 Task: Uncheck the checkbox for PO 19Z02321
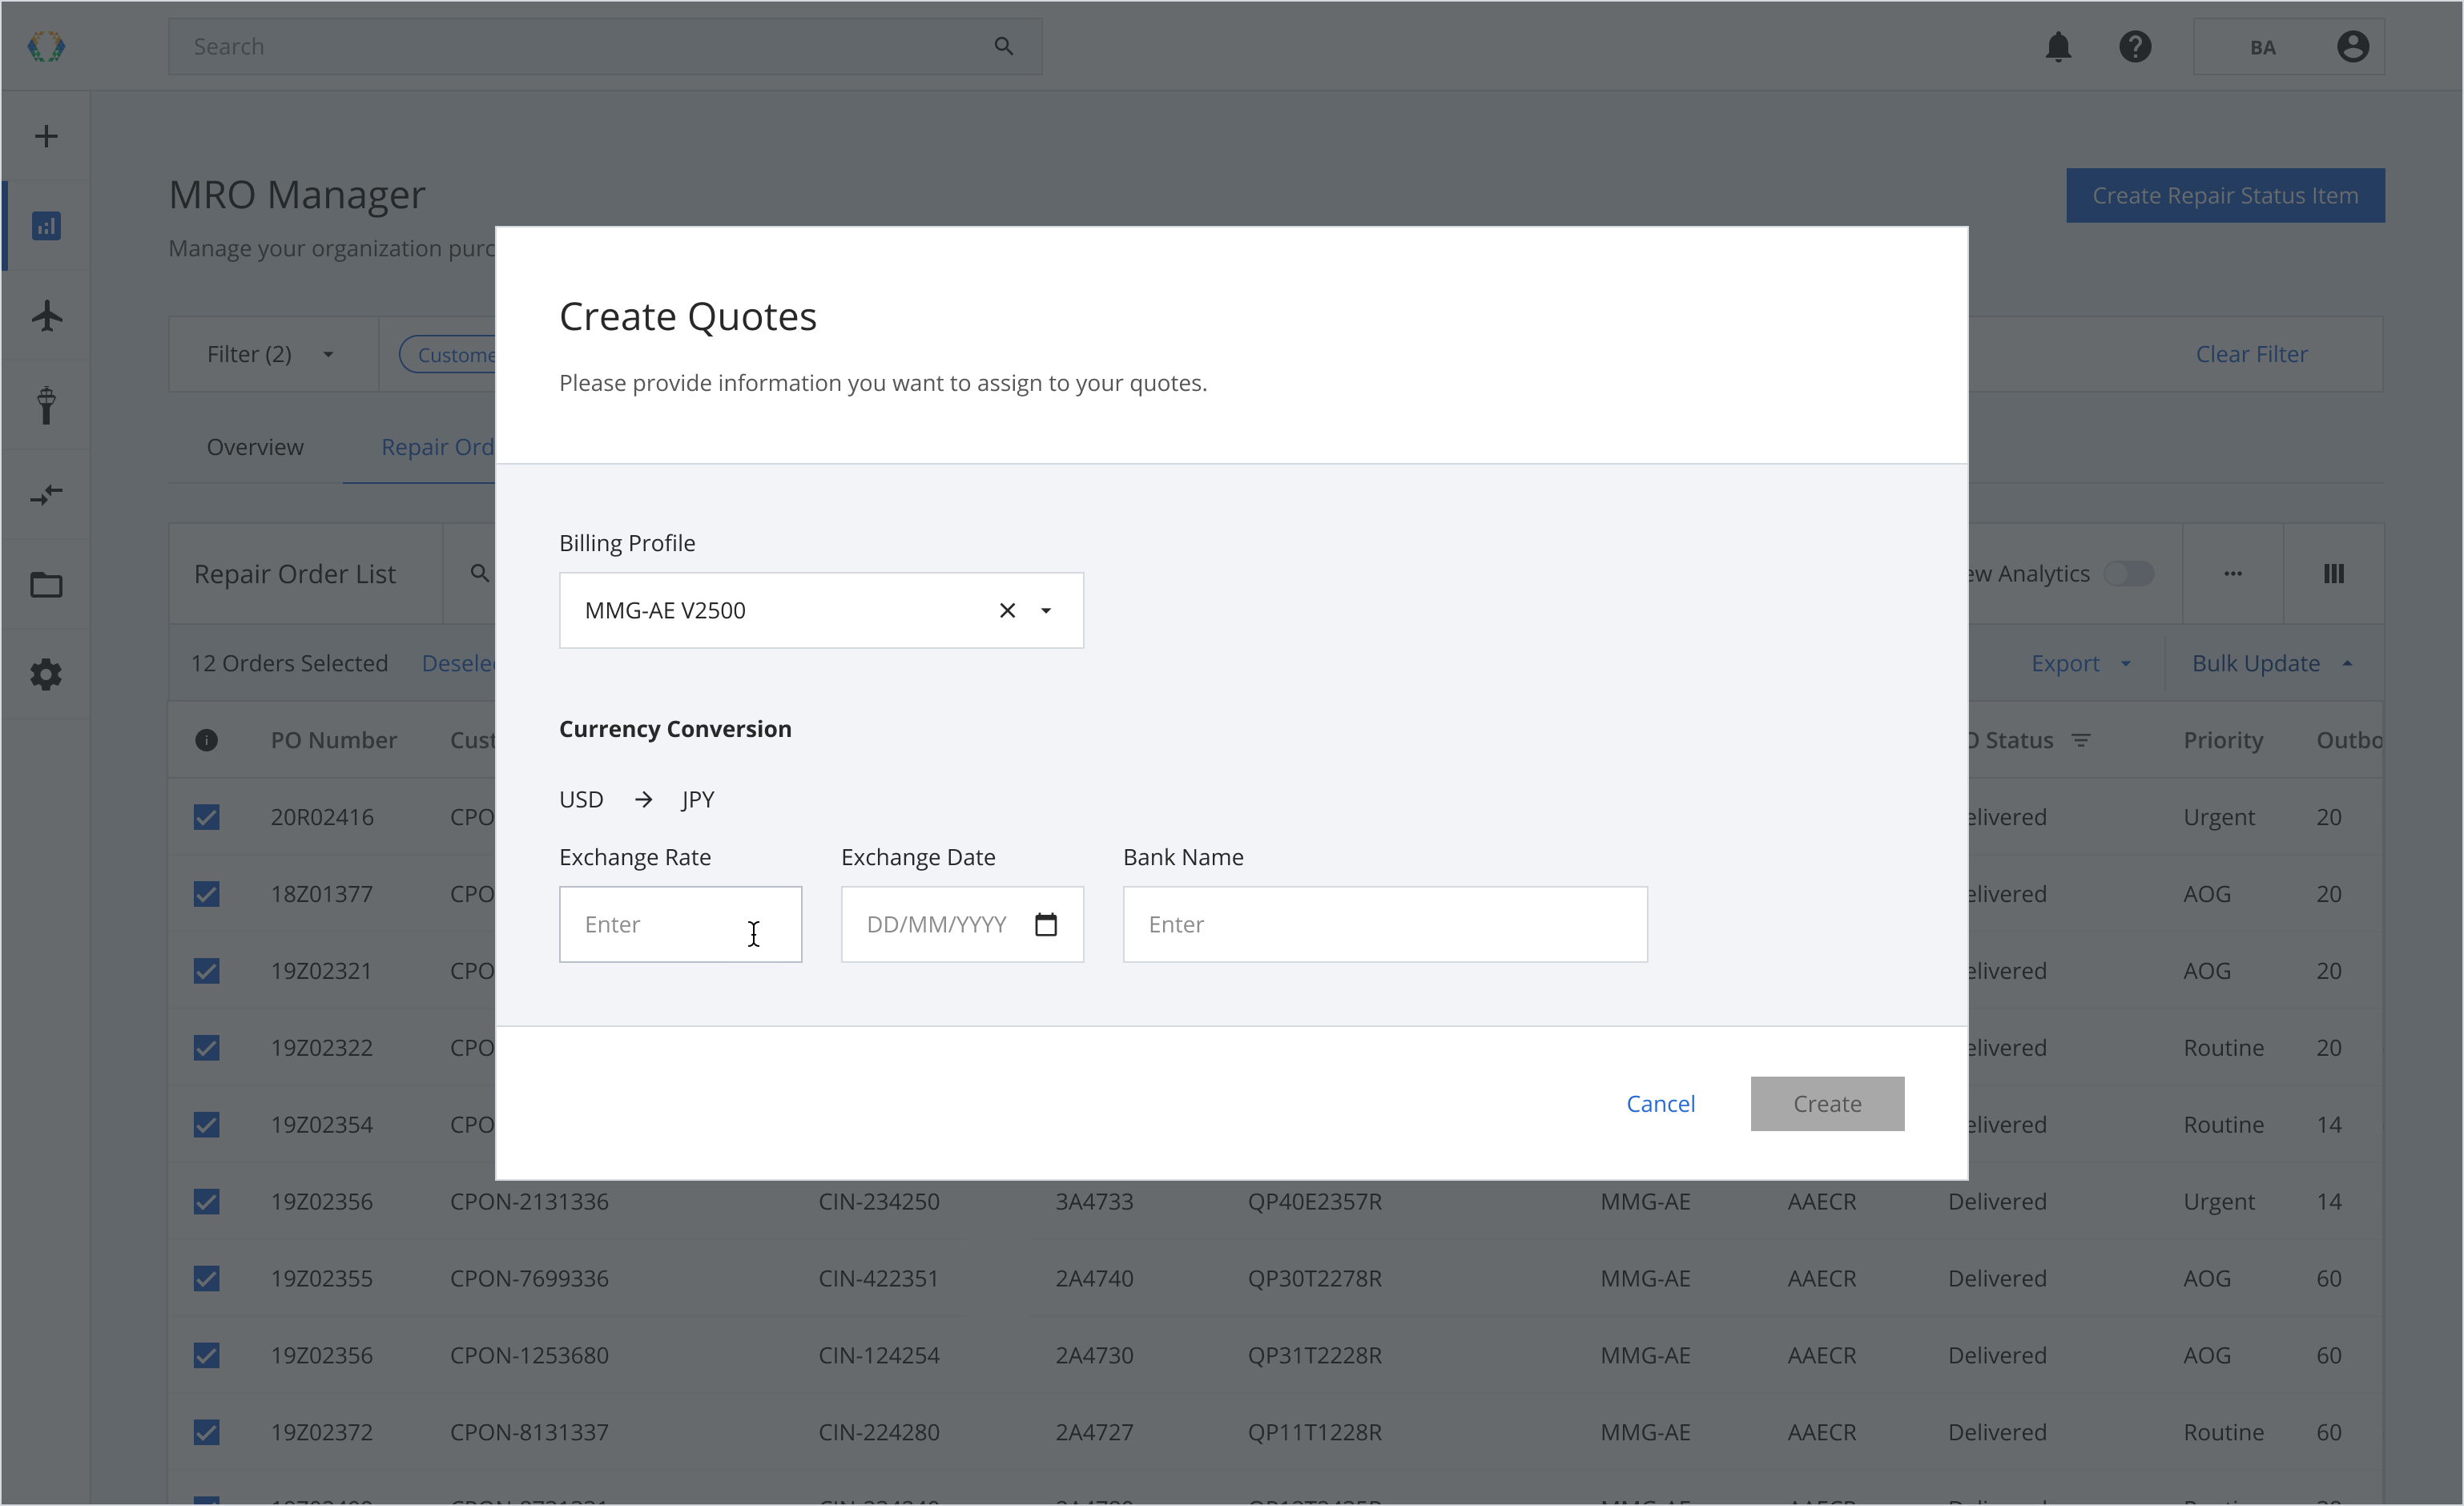click(206, 971)
